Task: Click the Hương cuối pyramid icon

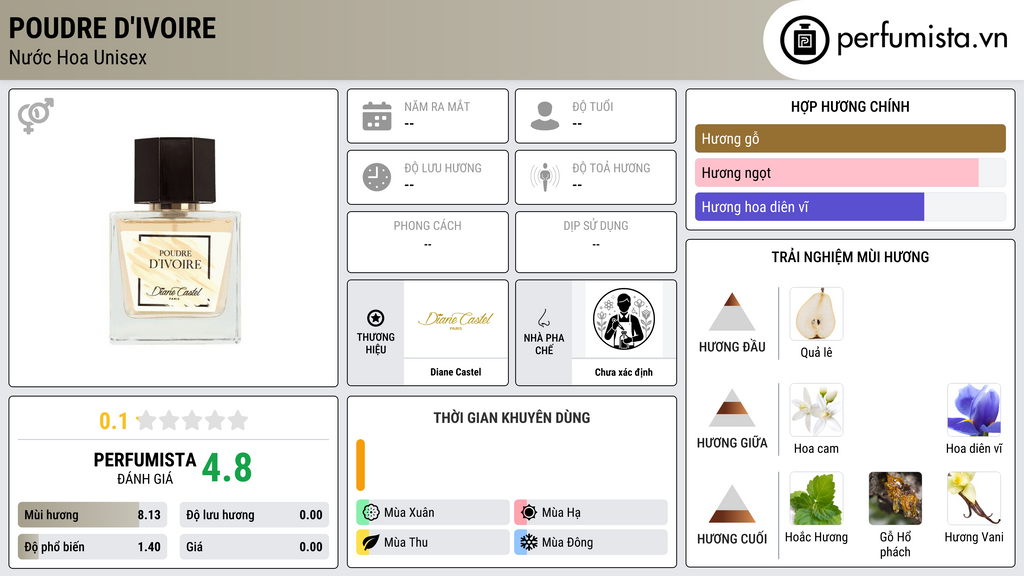Action: click(732, 504)
